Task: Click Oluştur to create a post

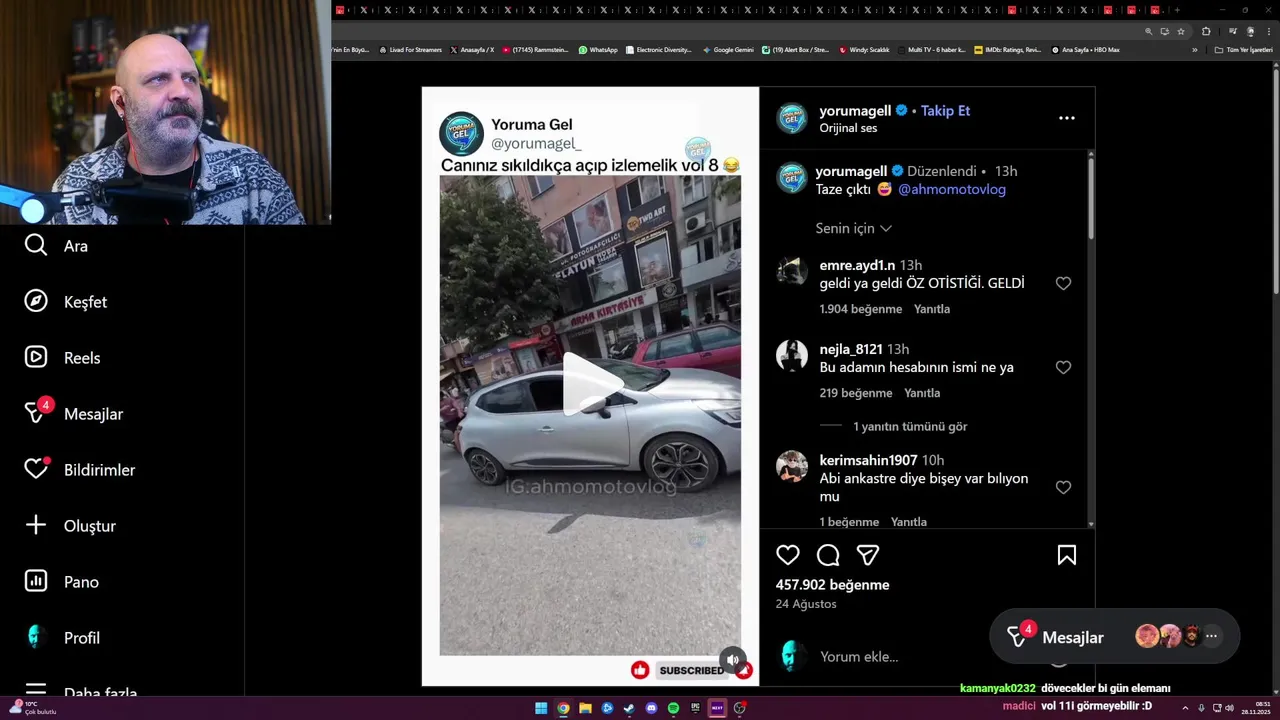Action: click(70, 525)
